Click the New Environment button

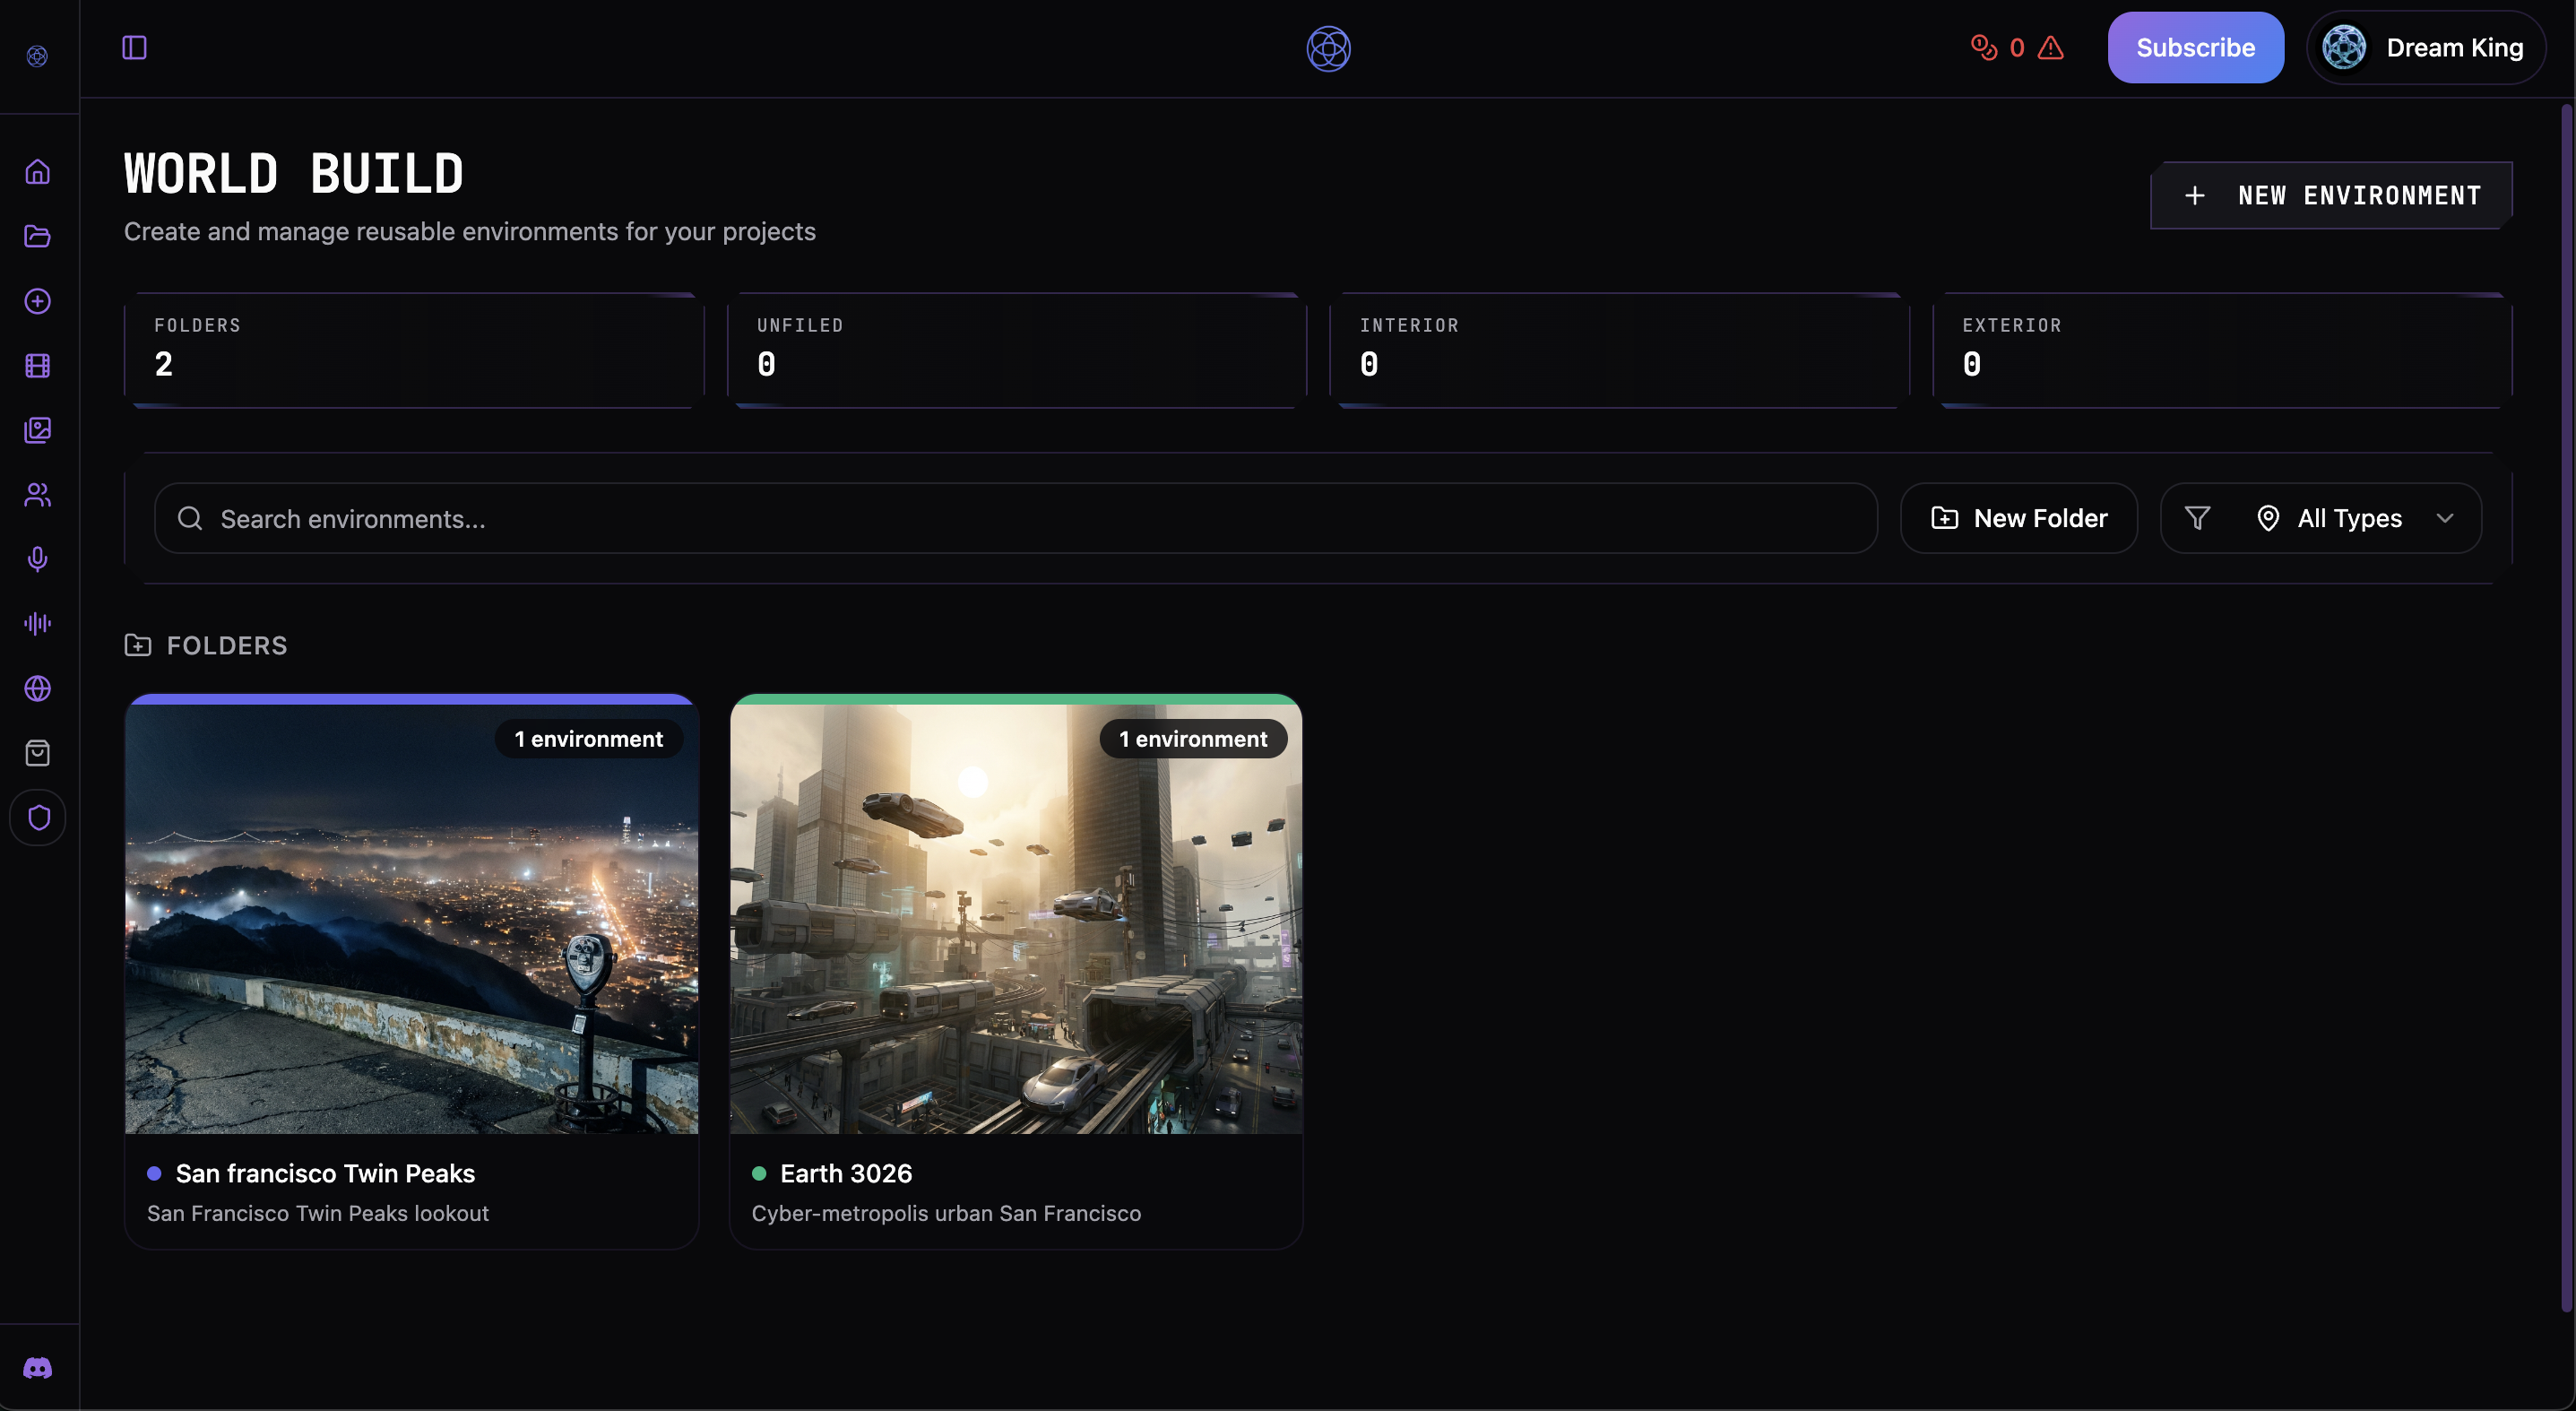tap(2331, 196)
